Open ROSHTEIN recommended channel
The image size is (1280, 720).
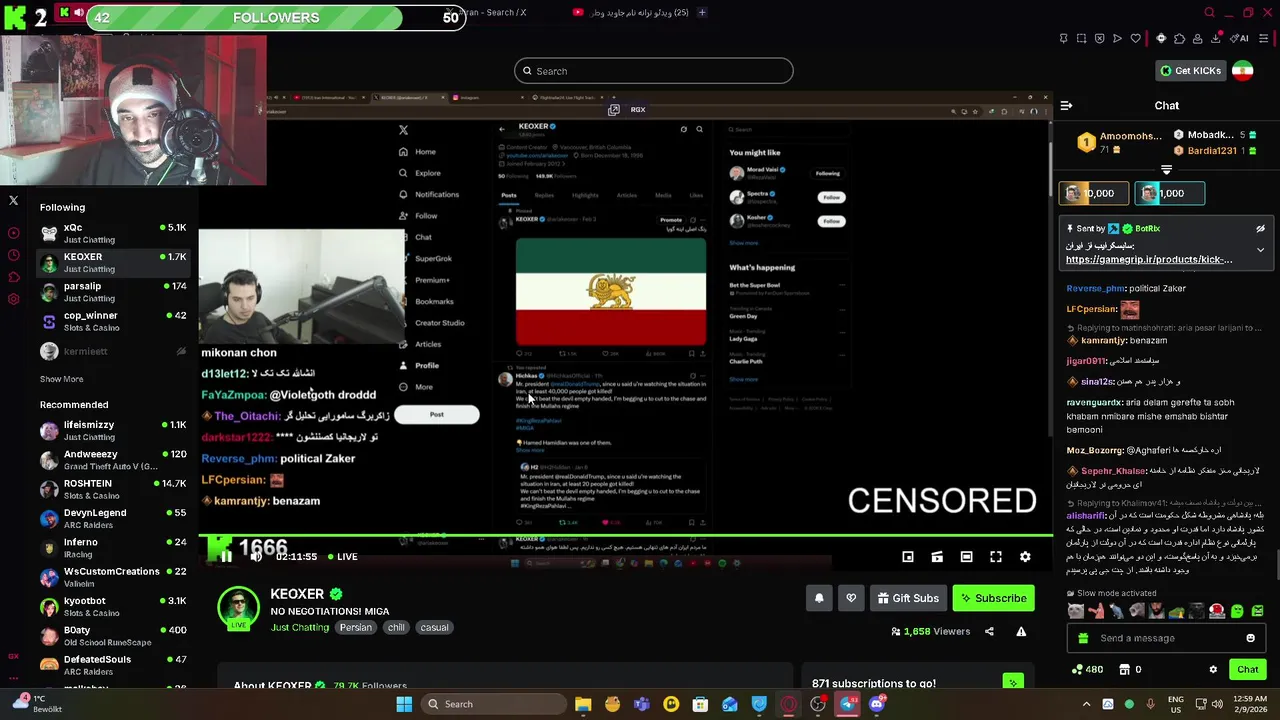tap(113, 489)
